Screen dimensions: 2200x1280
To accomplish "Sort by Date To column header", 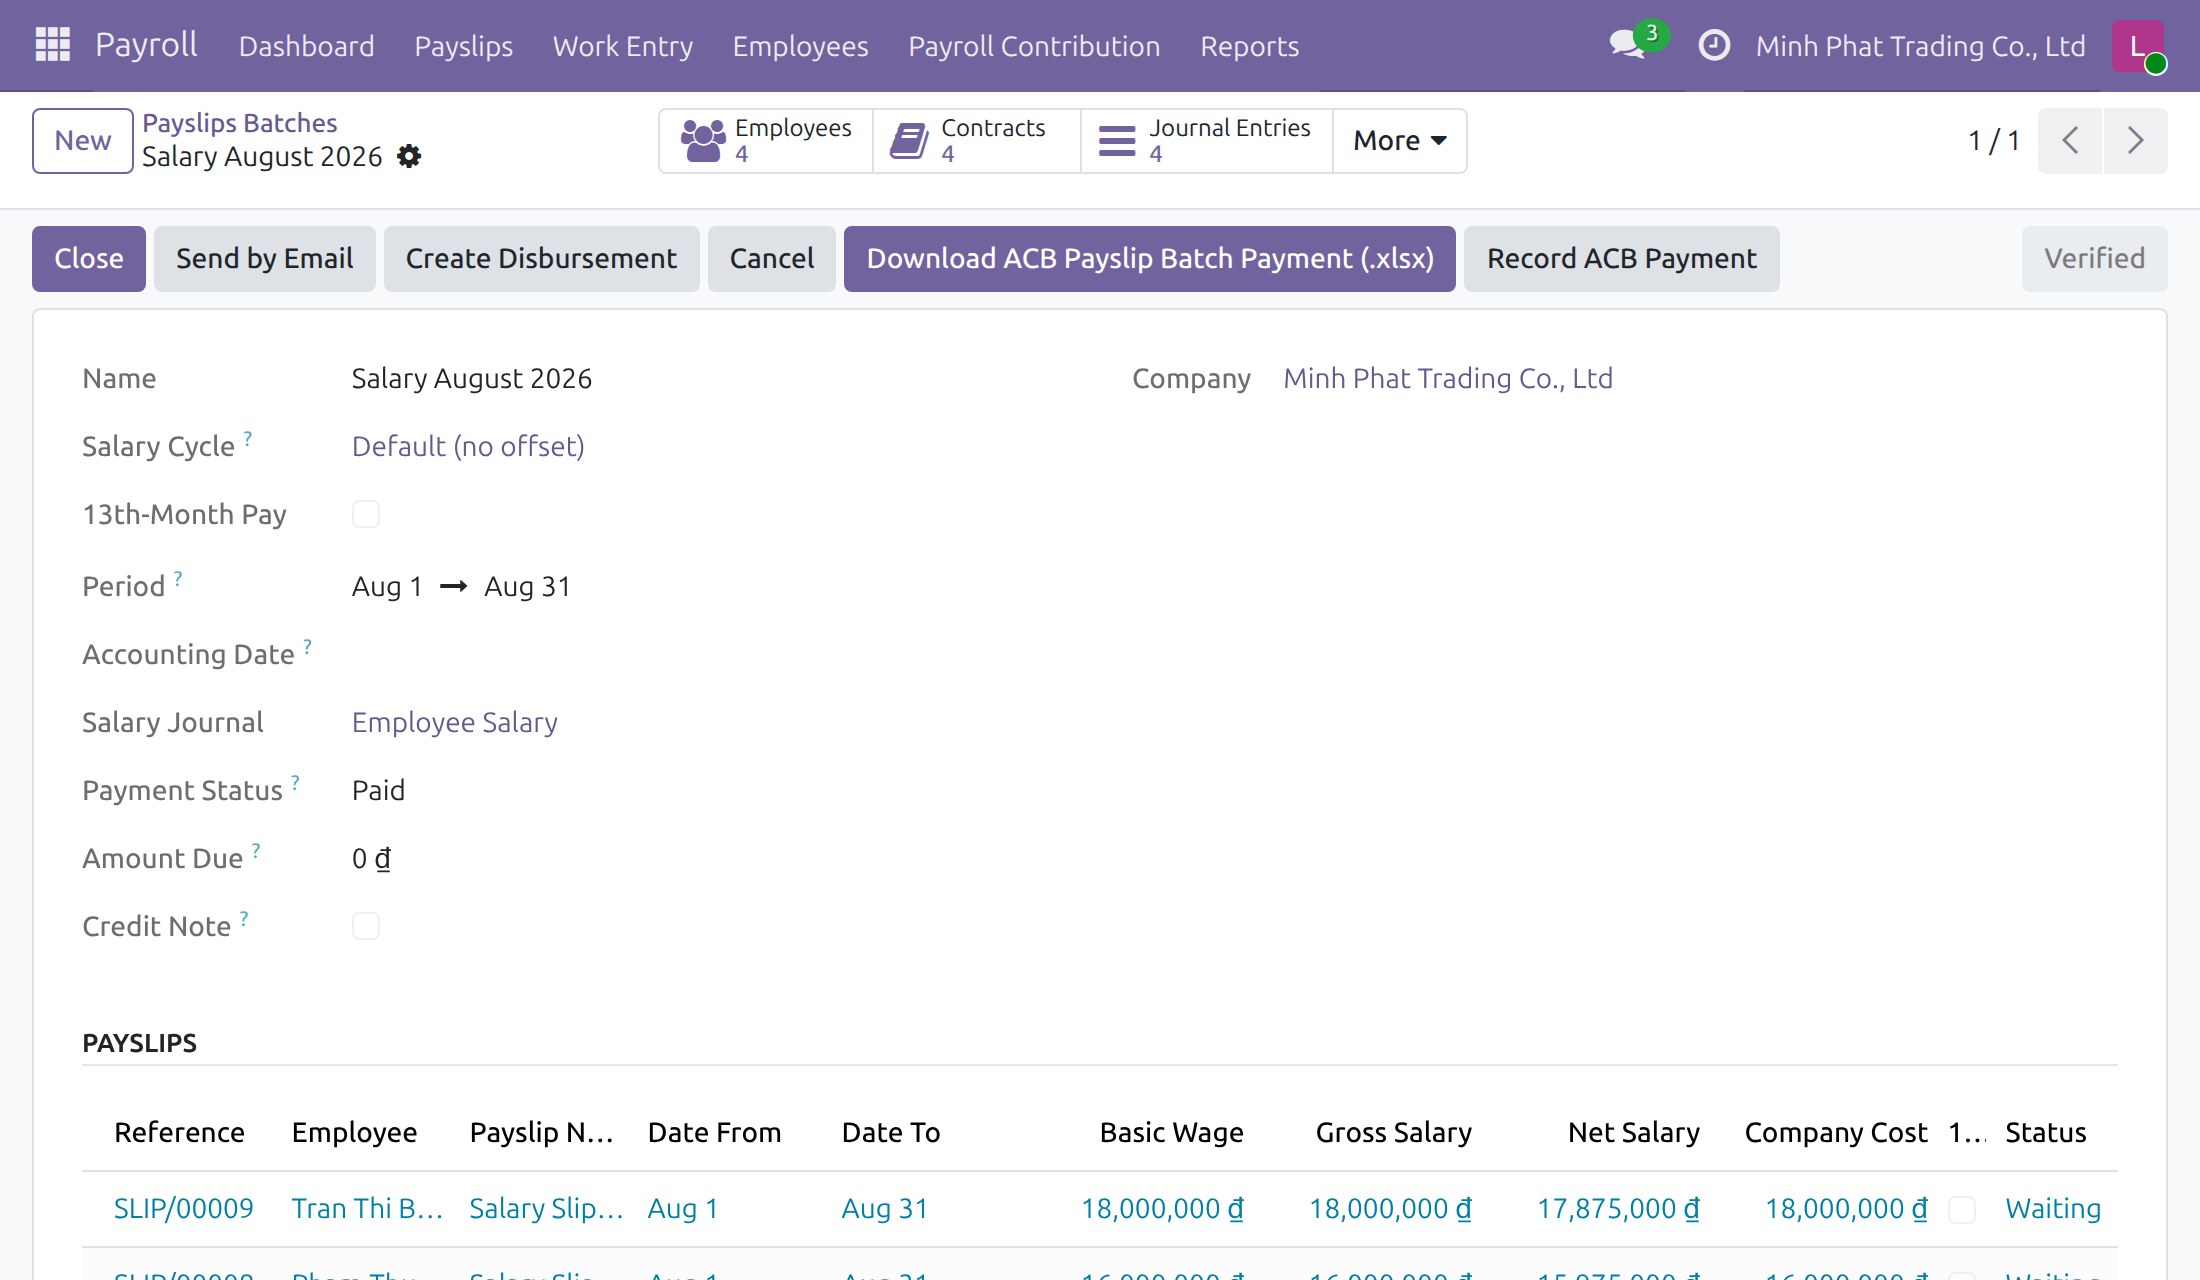I will pyautogui.click(x=891, y=1132).
